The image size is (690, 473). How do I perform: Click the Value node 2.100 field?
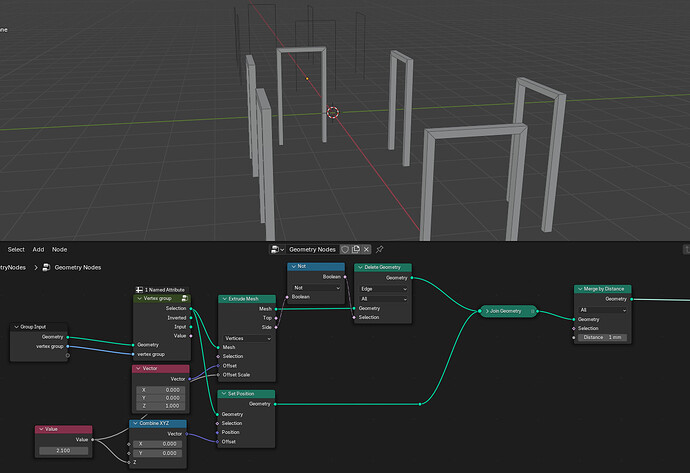click(63, 451)
